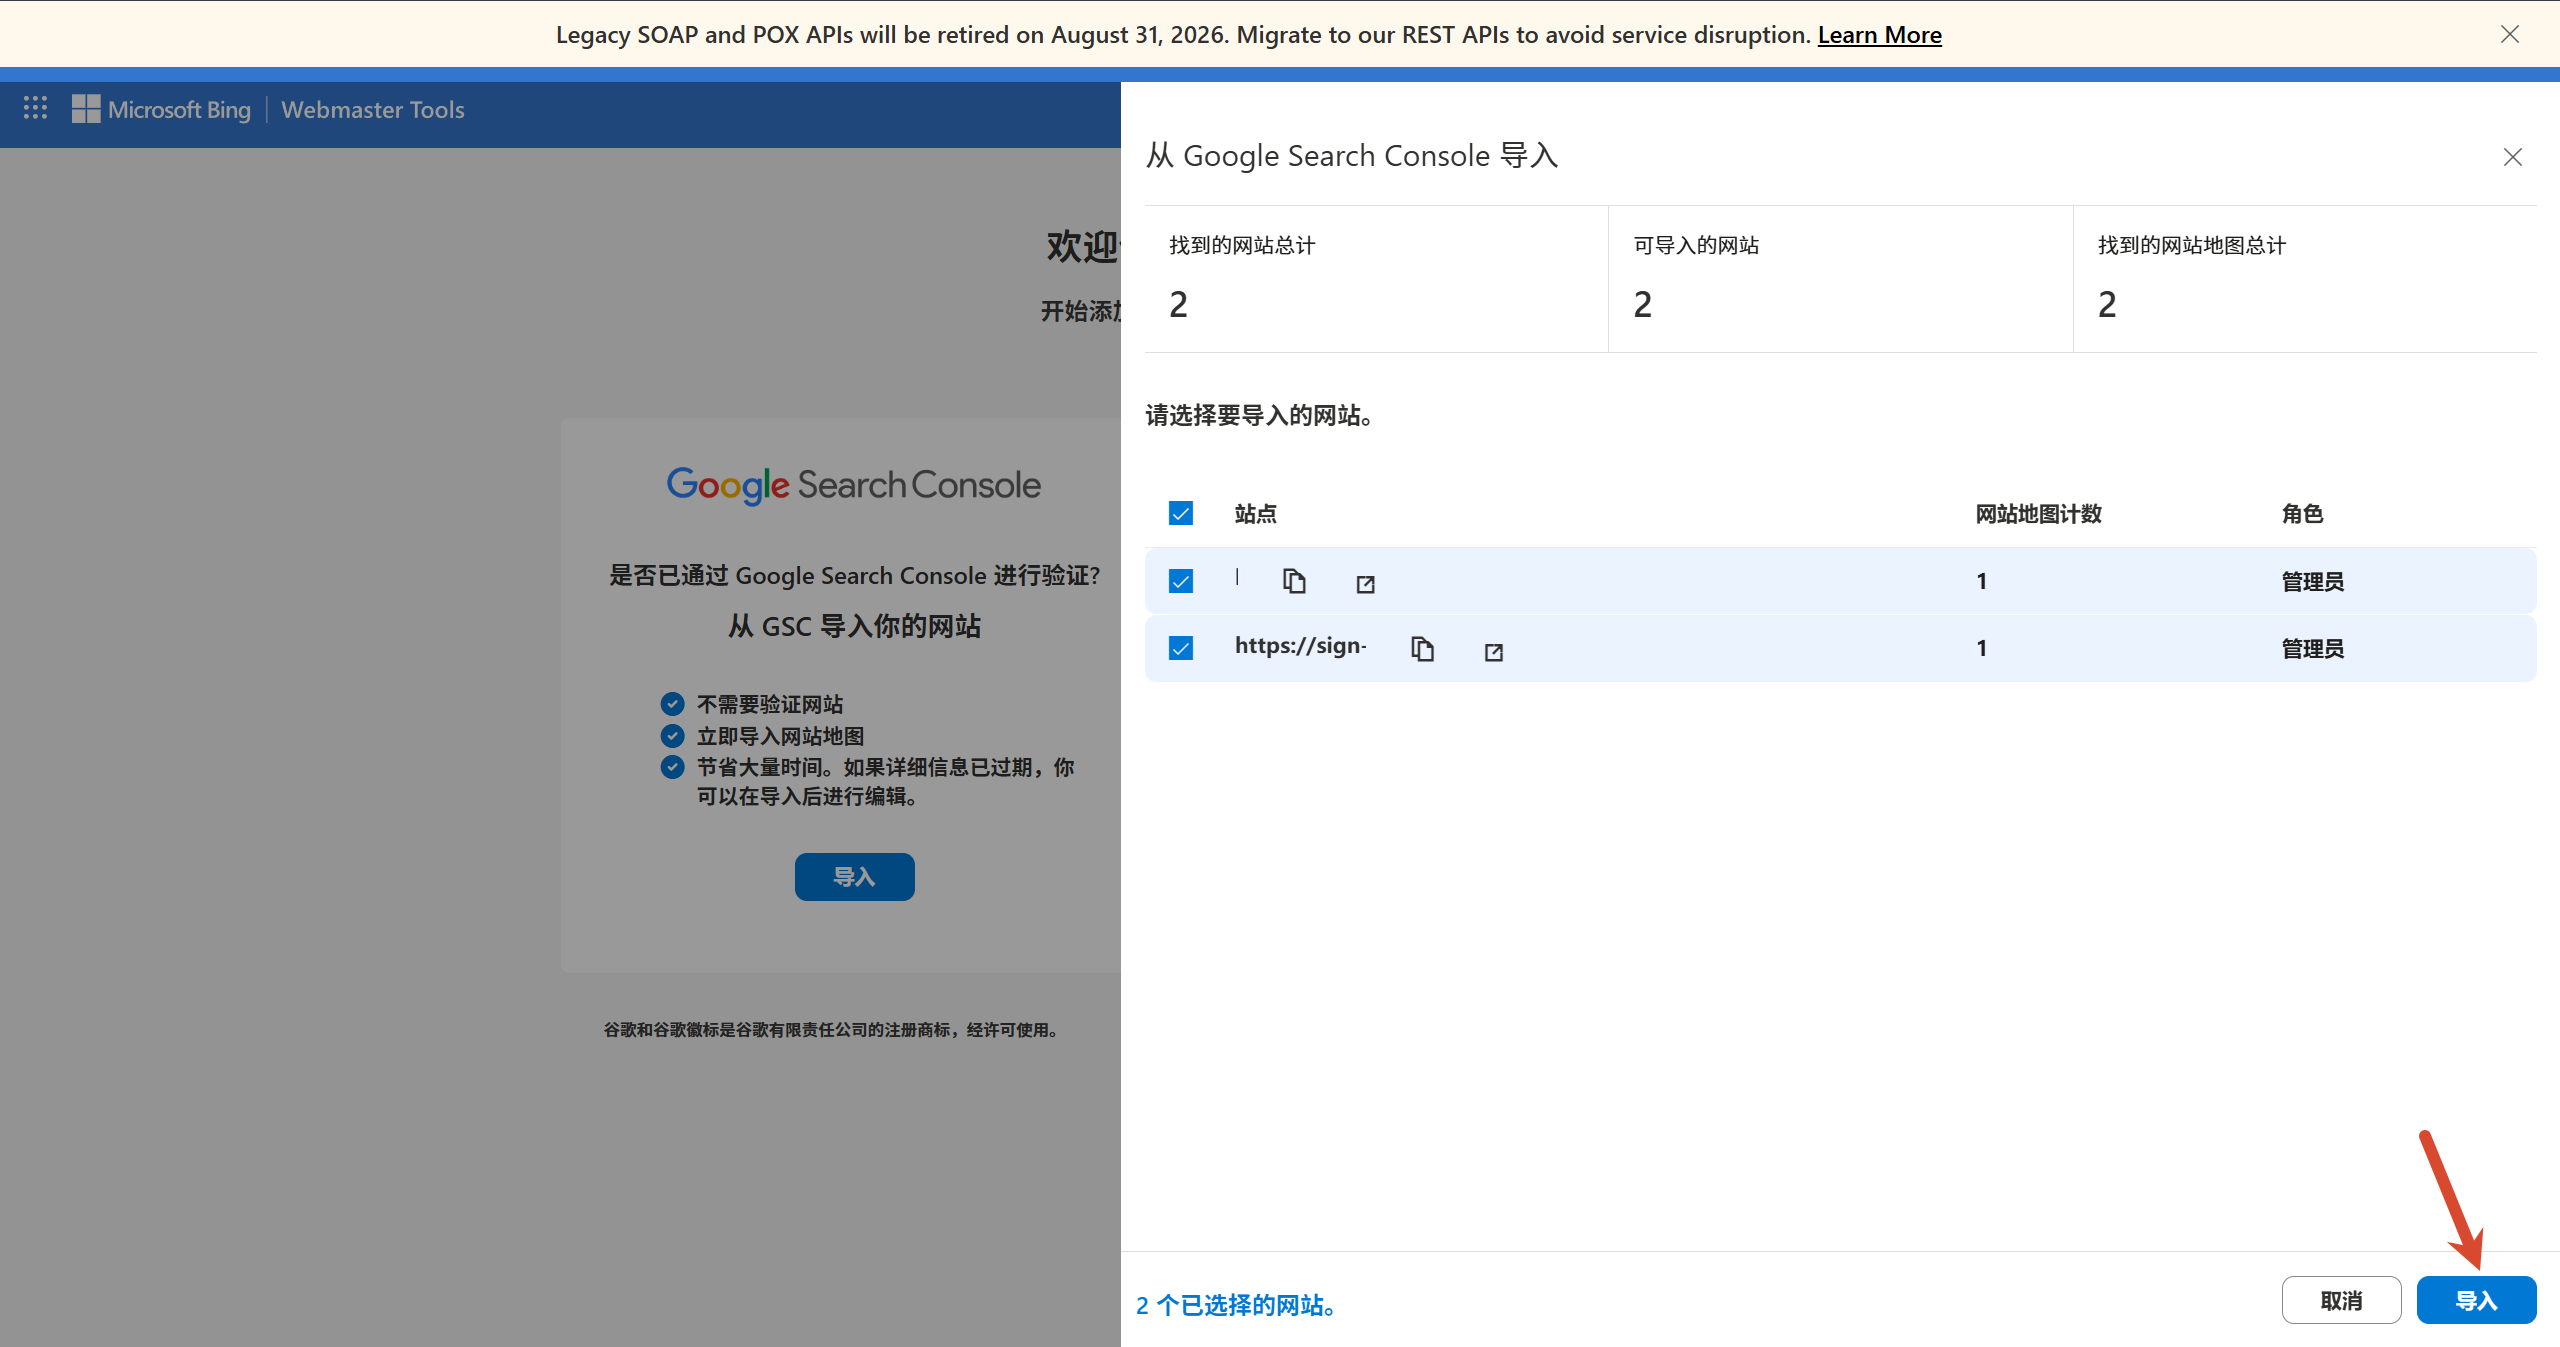The width and height of the screenshot is (2560, 1347).
Task: Click the sitemap count in the https://sign- row
Action: [x=1981, y=649]
